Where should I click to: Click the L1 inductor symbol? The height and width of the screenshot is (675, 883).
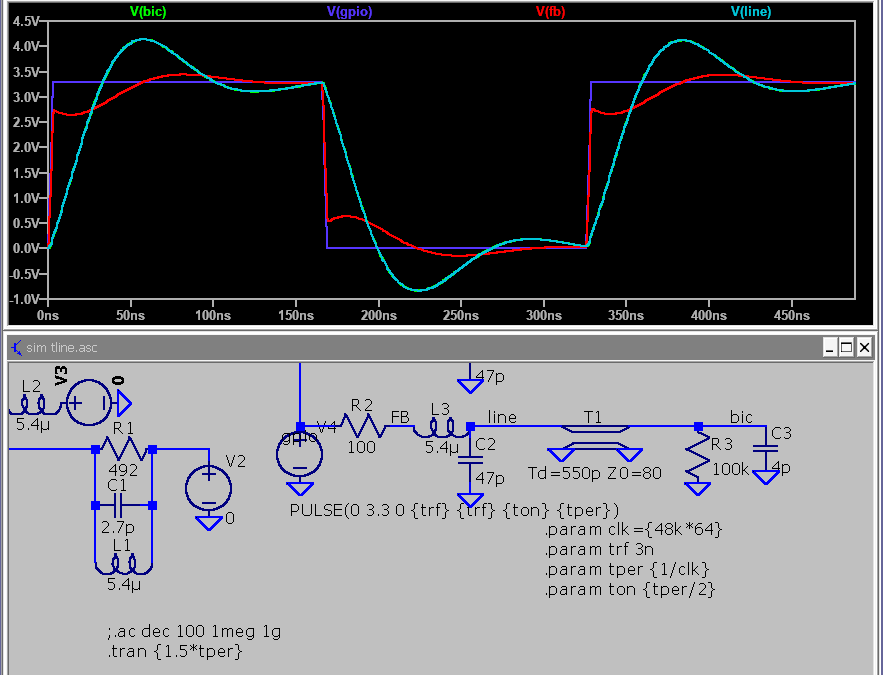tap(121, 567)
